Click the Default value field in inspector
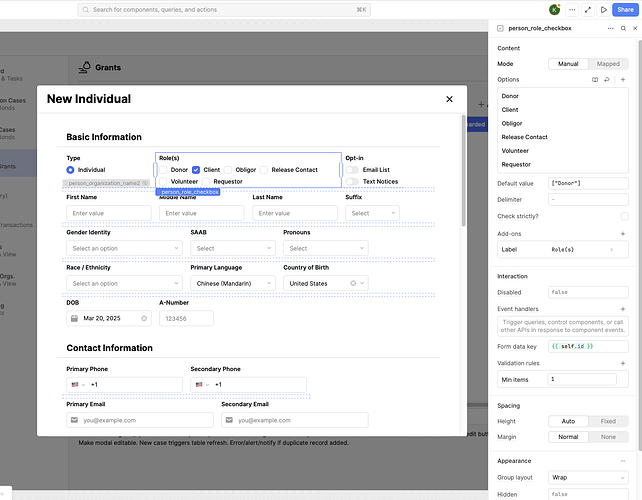 point(588,183)
